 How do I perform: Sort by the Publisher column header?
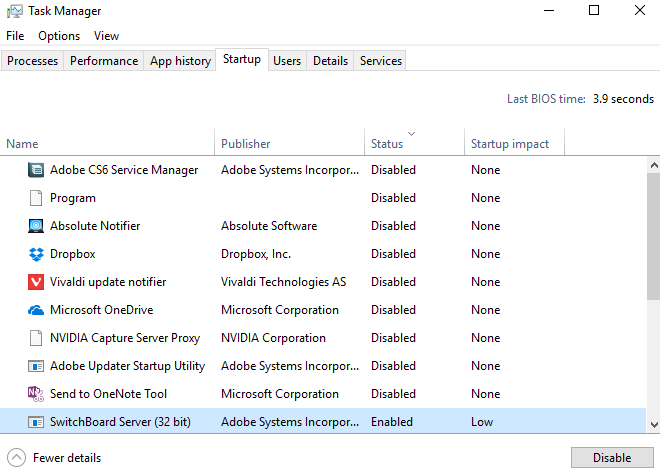(x=290, y=144)
